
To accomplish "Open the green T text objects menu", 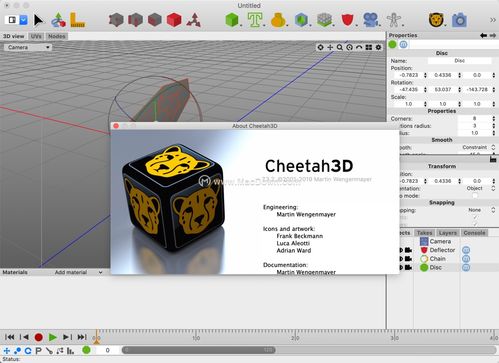I will (x=255, y=20).
